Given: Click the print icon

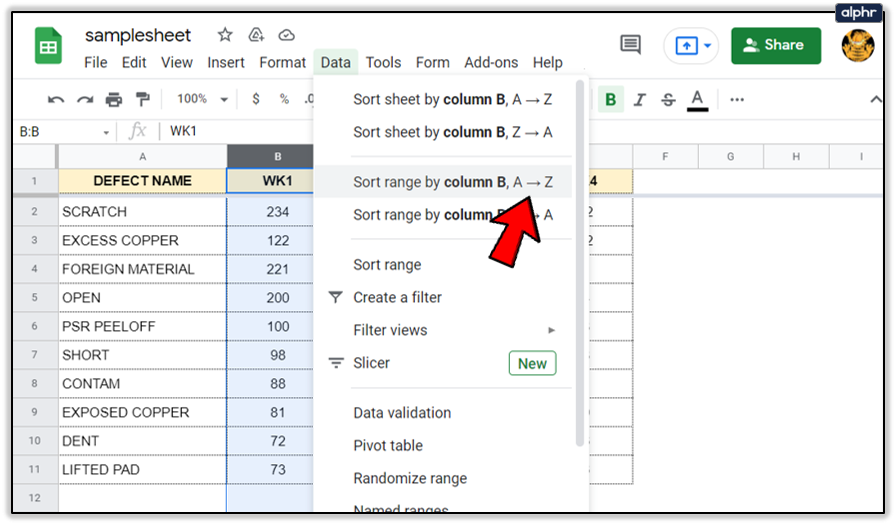Looking at the screenshot, I should (x=113, y=100).
